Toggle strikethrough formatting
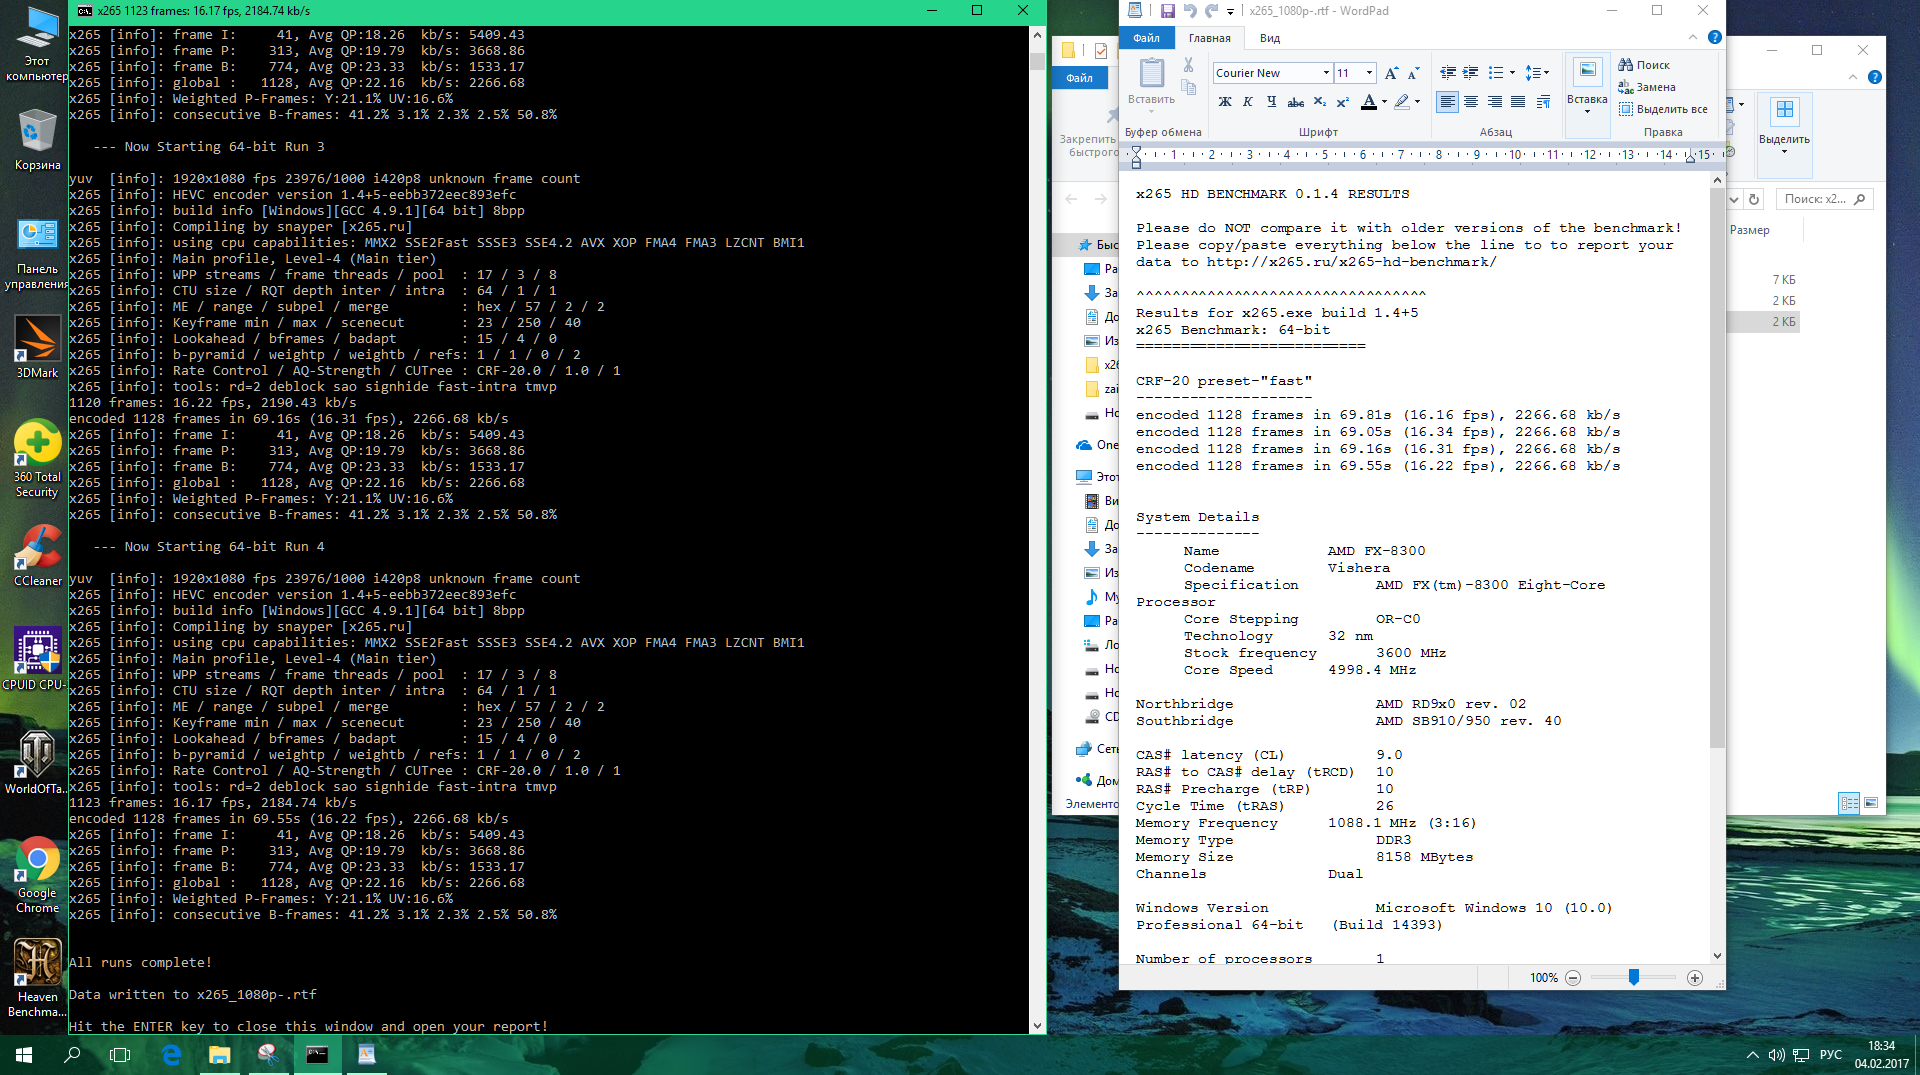1920x1075 pixels. pyautogui.click(x=1295, y=101)
